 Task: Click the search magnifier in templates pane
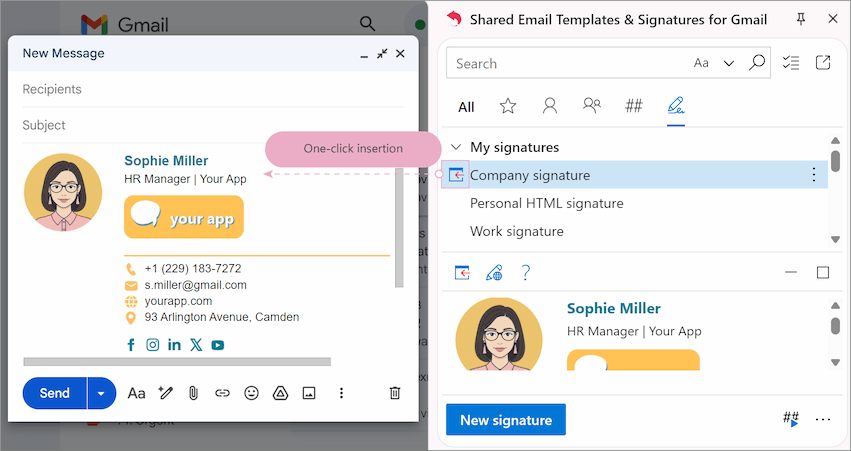(x=757, y=63)
